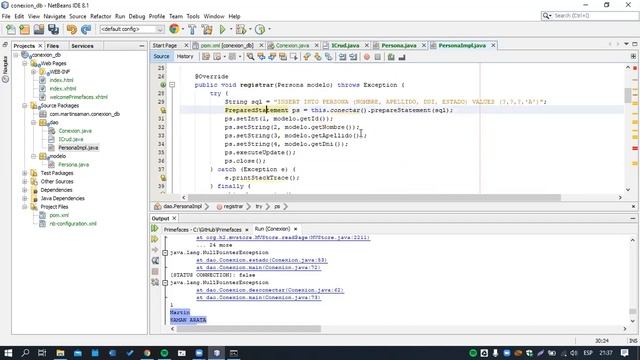640x360 pixels.
Task: Click the New File toolbar icon
Action: [11, 29]
